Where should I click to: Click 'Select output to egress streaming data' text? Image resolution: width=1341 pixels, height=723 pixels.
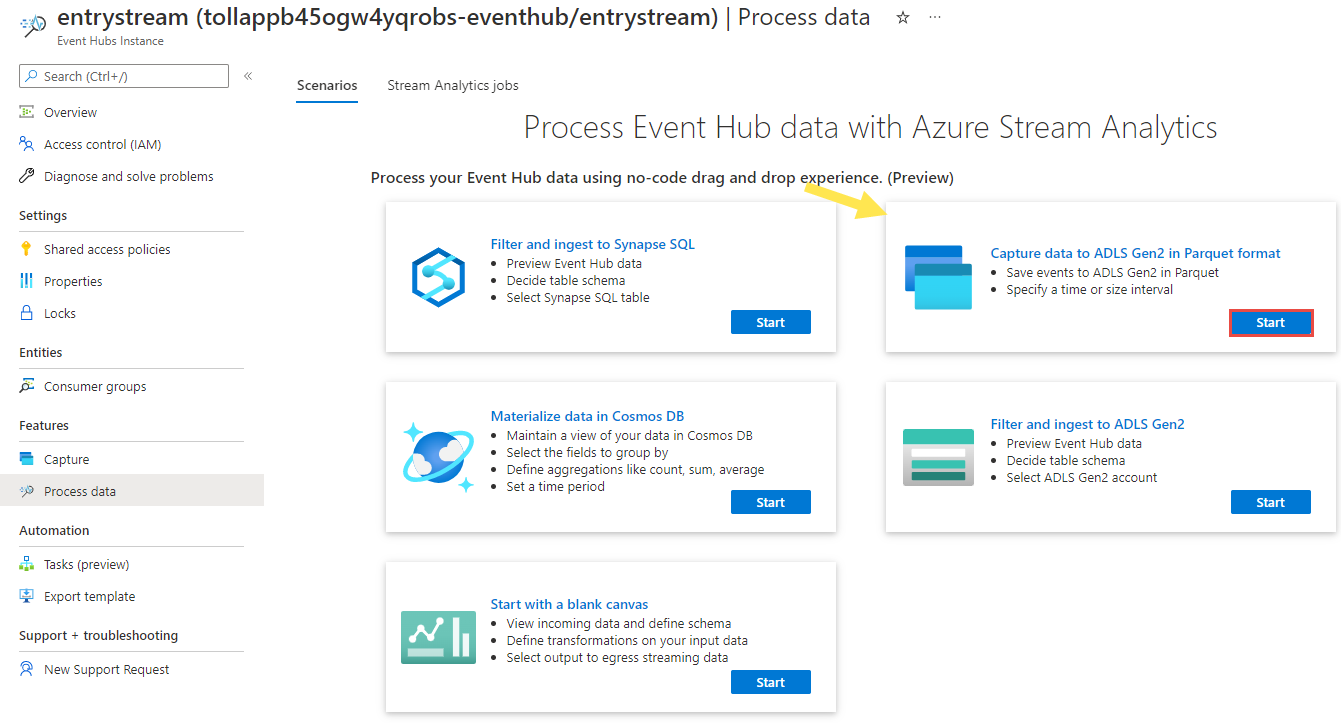point(617,657)
